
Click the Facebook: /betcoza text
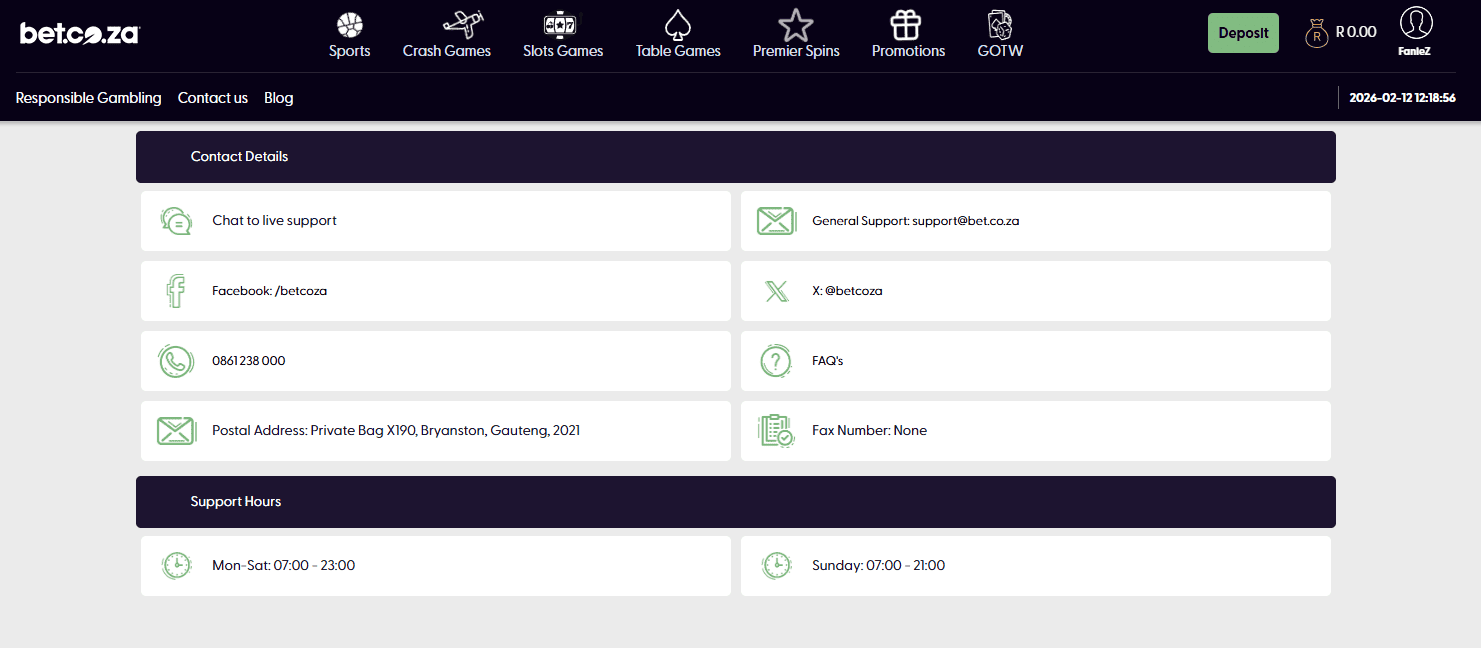[x=270, y=291]
